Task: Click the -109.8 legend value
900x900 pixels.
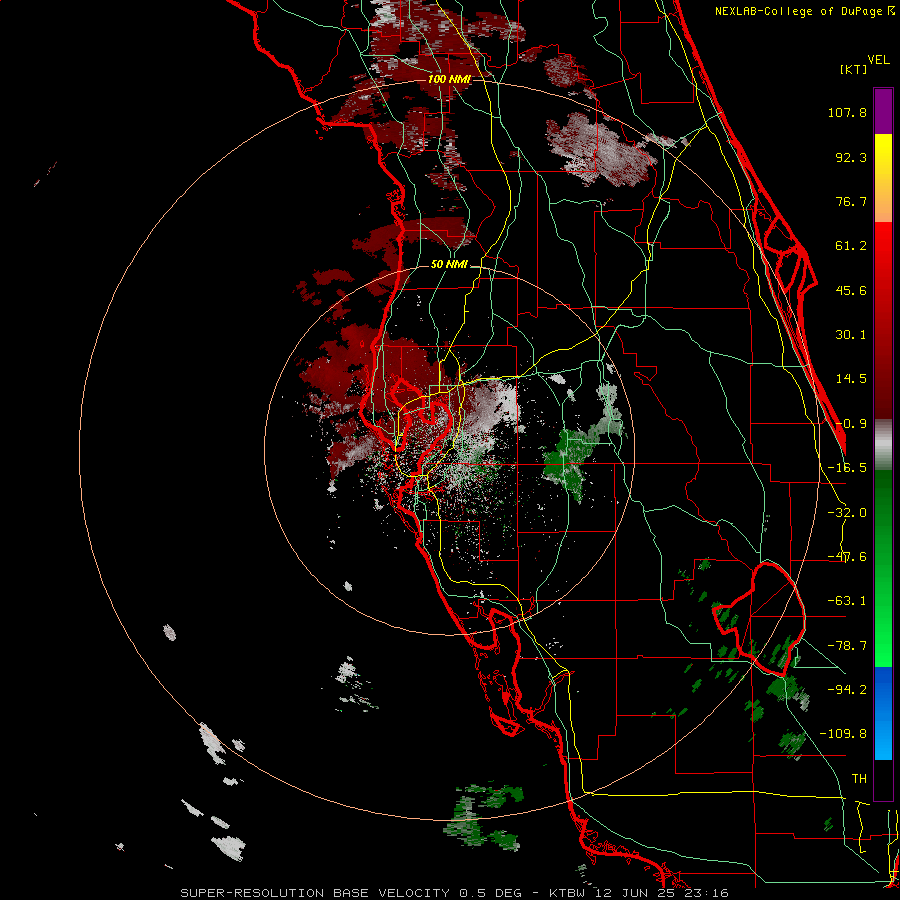Action: (843, 734)
